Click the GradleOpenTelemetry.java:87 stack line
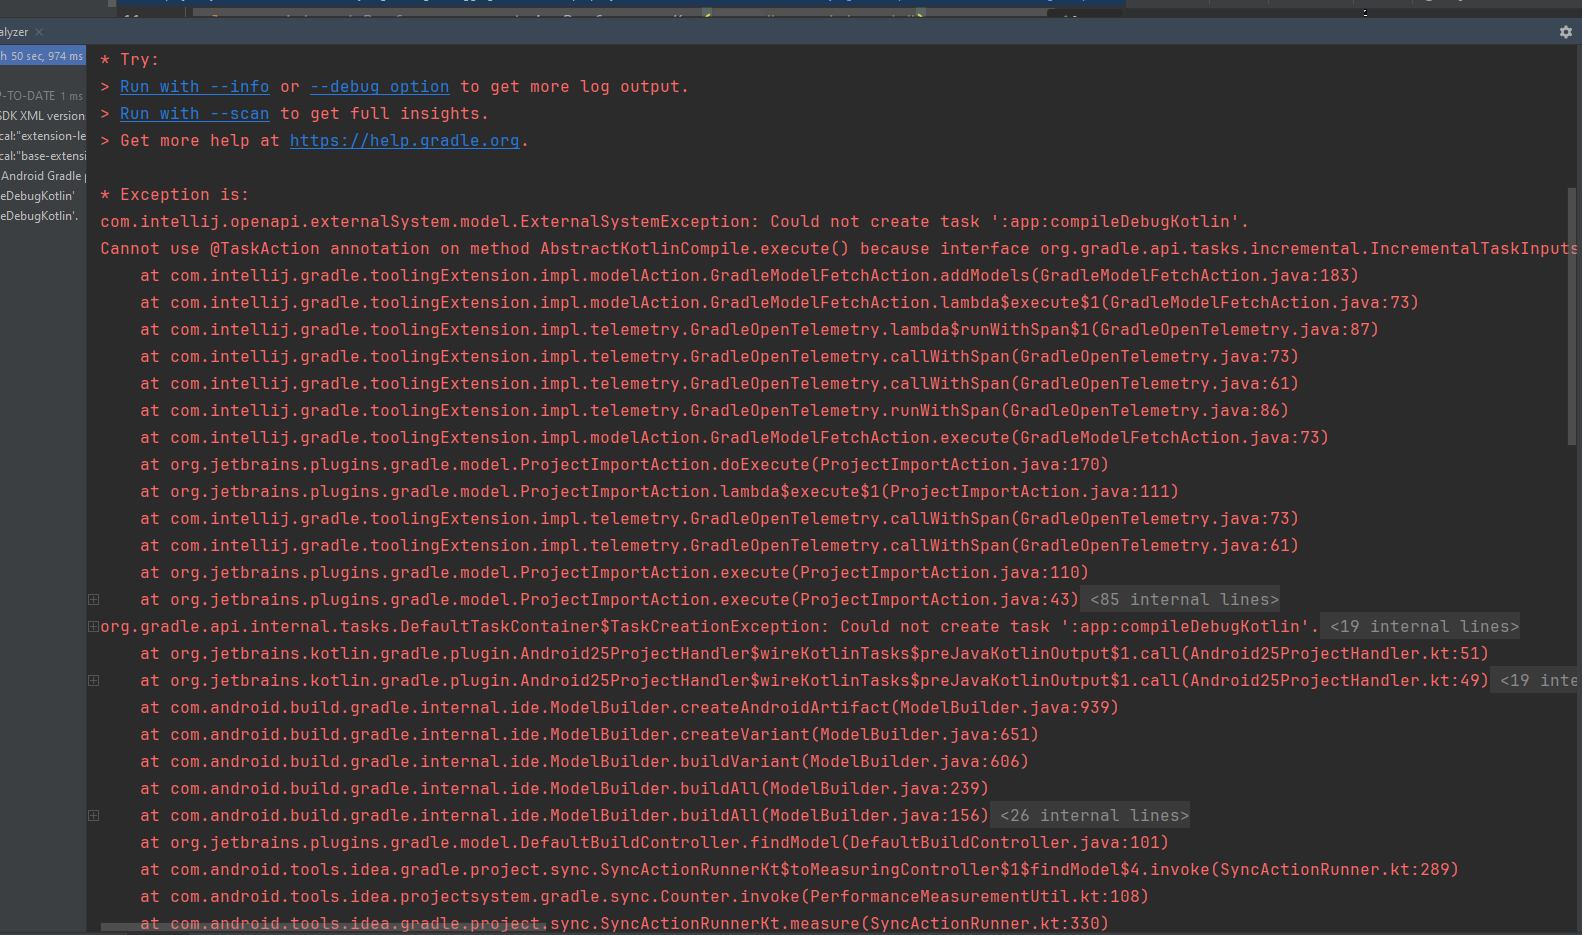The width and height of the screenshot is (1582, 935). [x=759, y=330]
